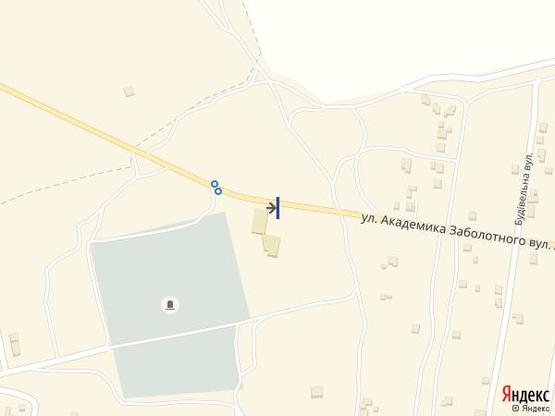Click the lone building near top-left field
This screenshot has width=555, height=416.
[129, 91]
